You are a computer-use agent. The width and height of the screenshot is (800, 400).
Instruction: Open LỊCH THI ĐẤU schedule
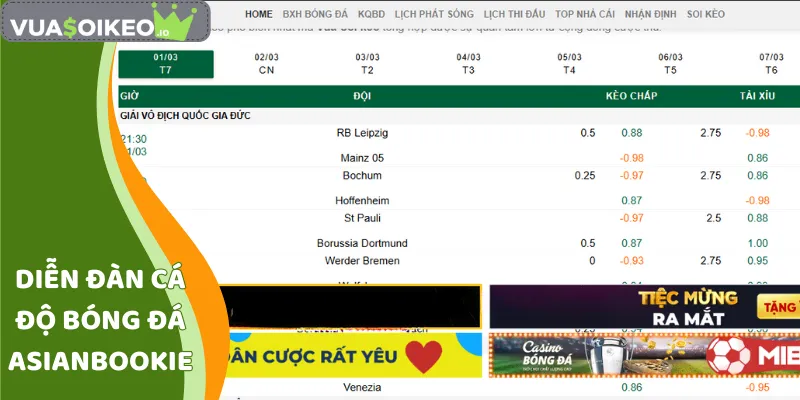[x=514, y=15]
